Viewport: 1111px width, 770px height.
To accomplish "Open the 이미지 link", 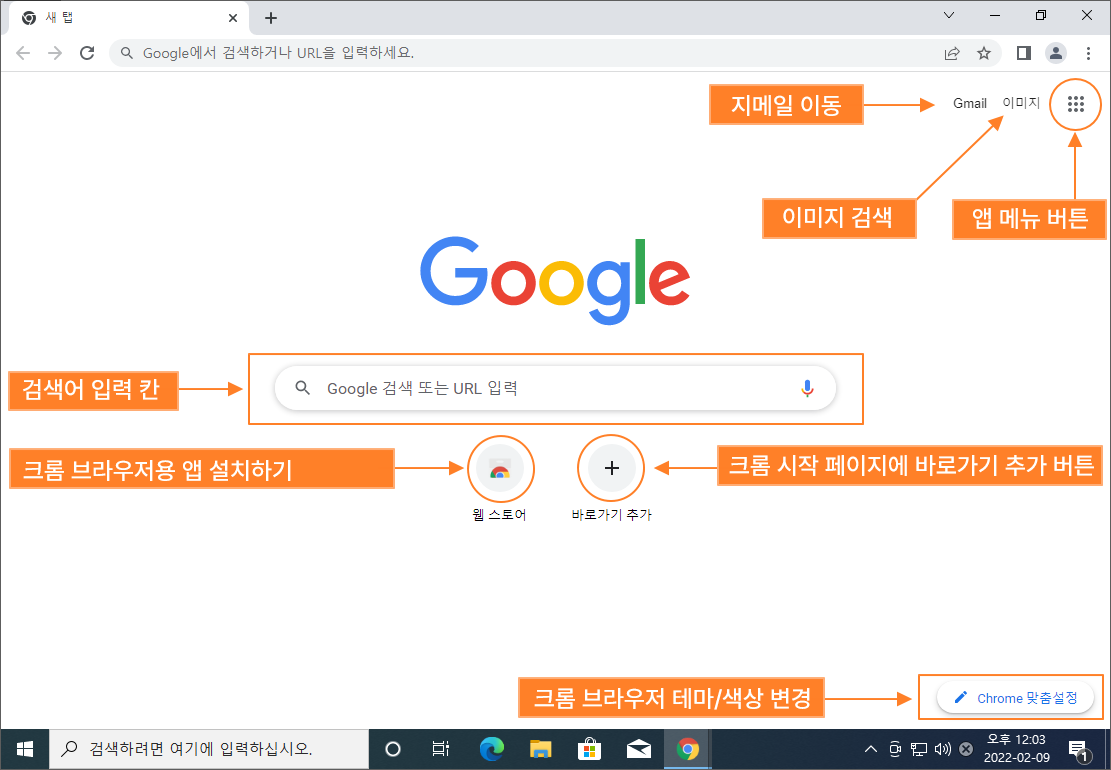I will (x=1021, y=103).
